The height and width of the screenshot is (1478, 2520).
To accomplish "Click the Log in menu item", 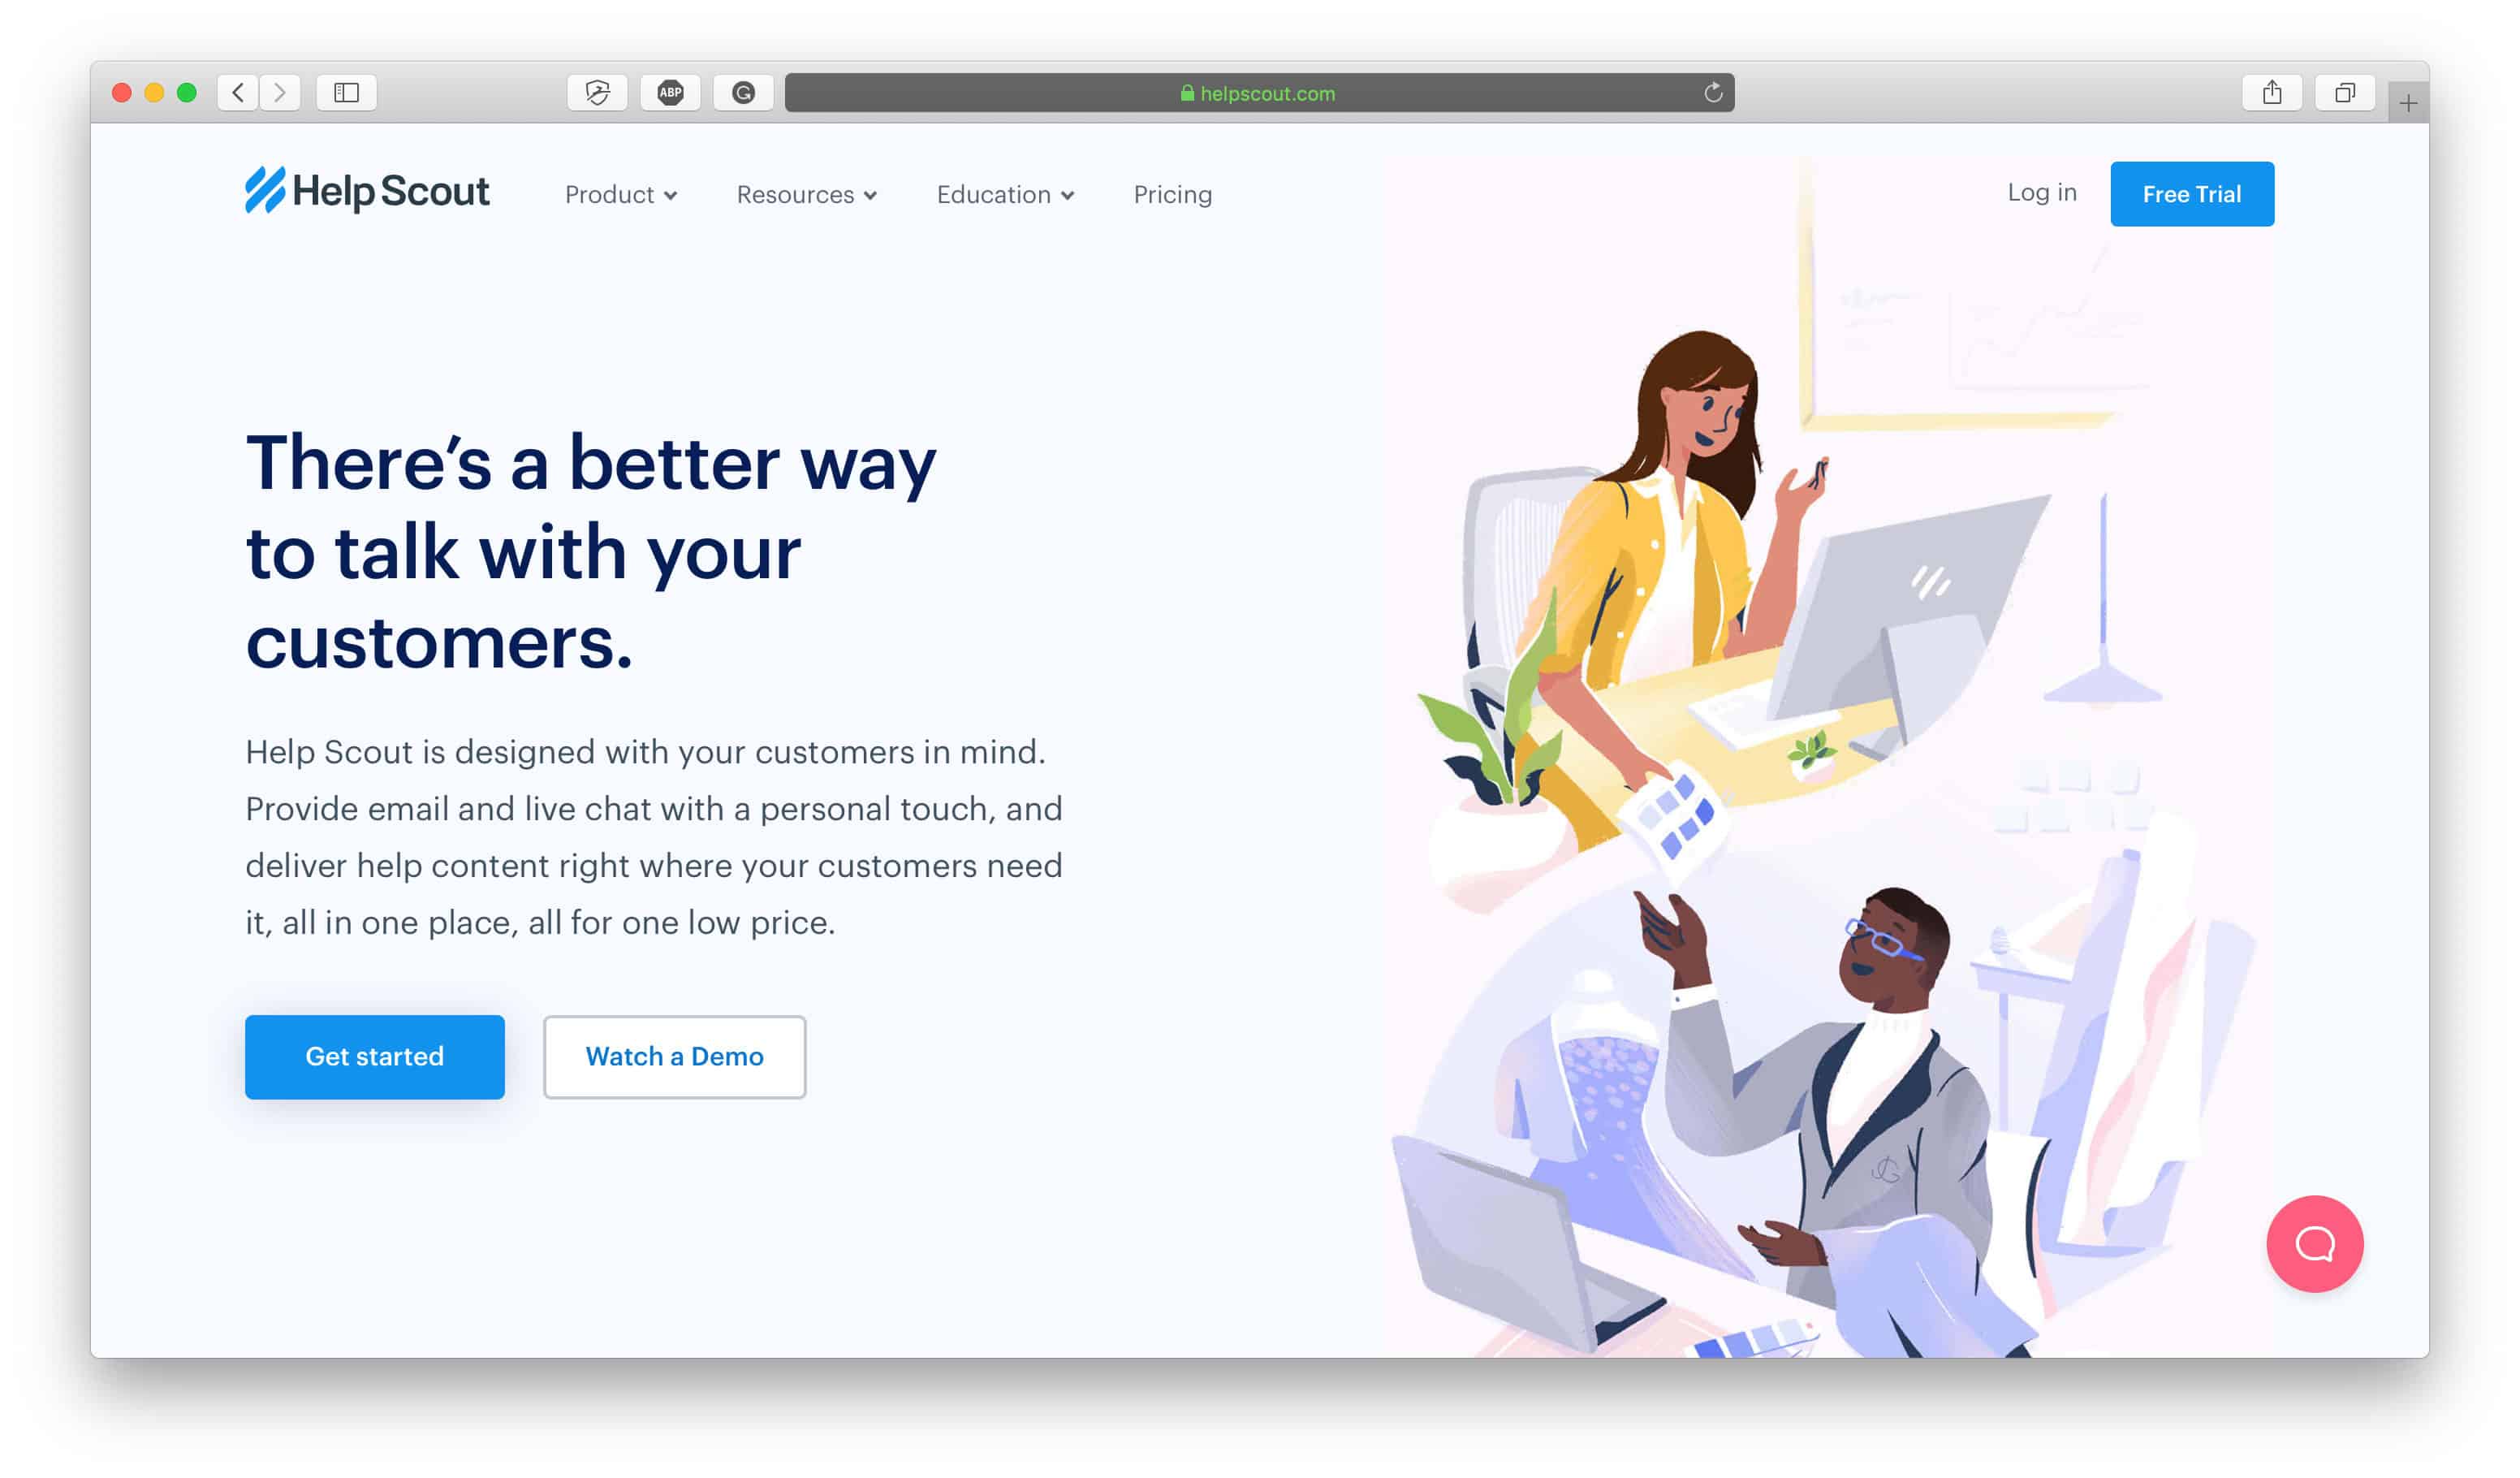I will (2042, 192).
